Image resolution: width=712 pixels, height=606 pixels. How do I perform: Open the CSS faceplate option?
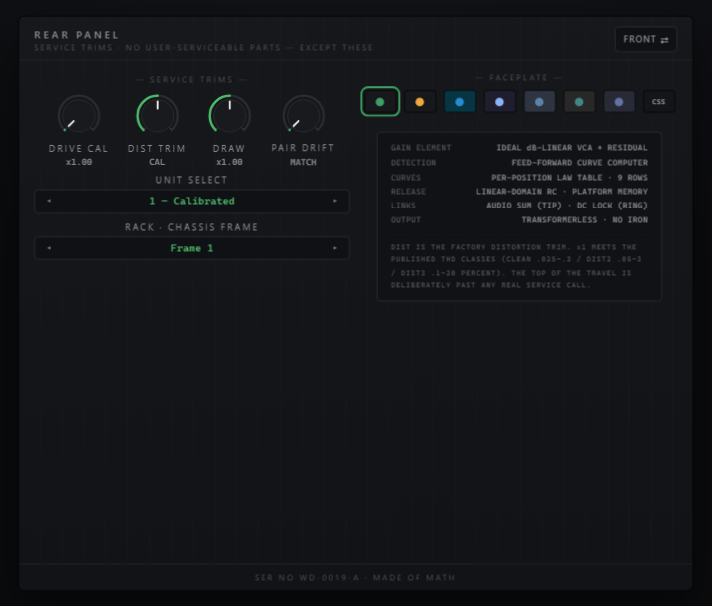click(659, 102)
